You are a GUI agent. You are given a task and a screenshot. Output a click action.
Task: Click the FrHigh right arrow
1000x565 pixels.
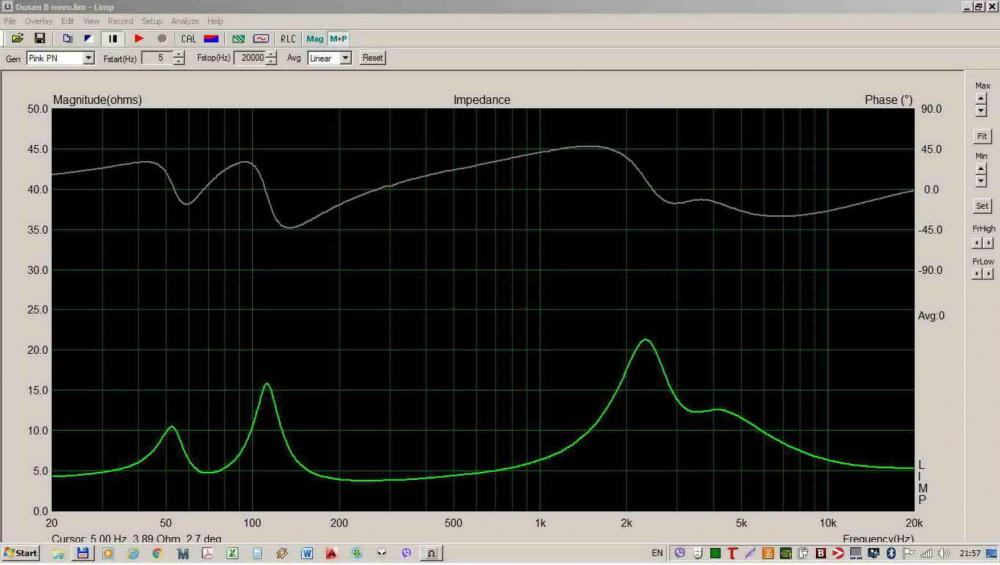(x=988, y=243)
